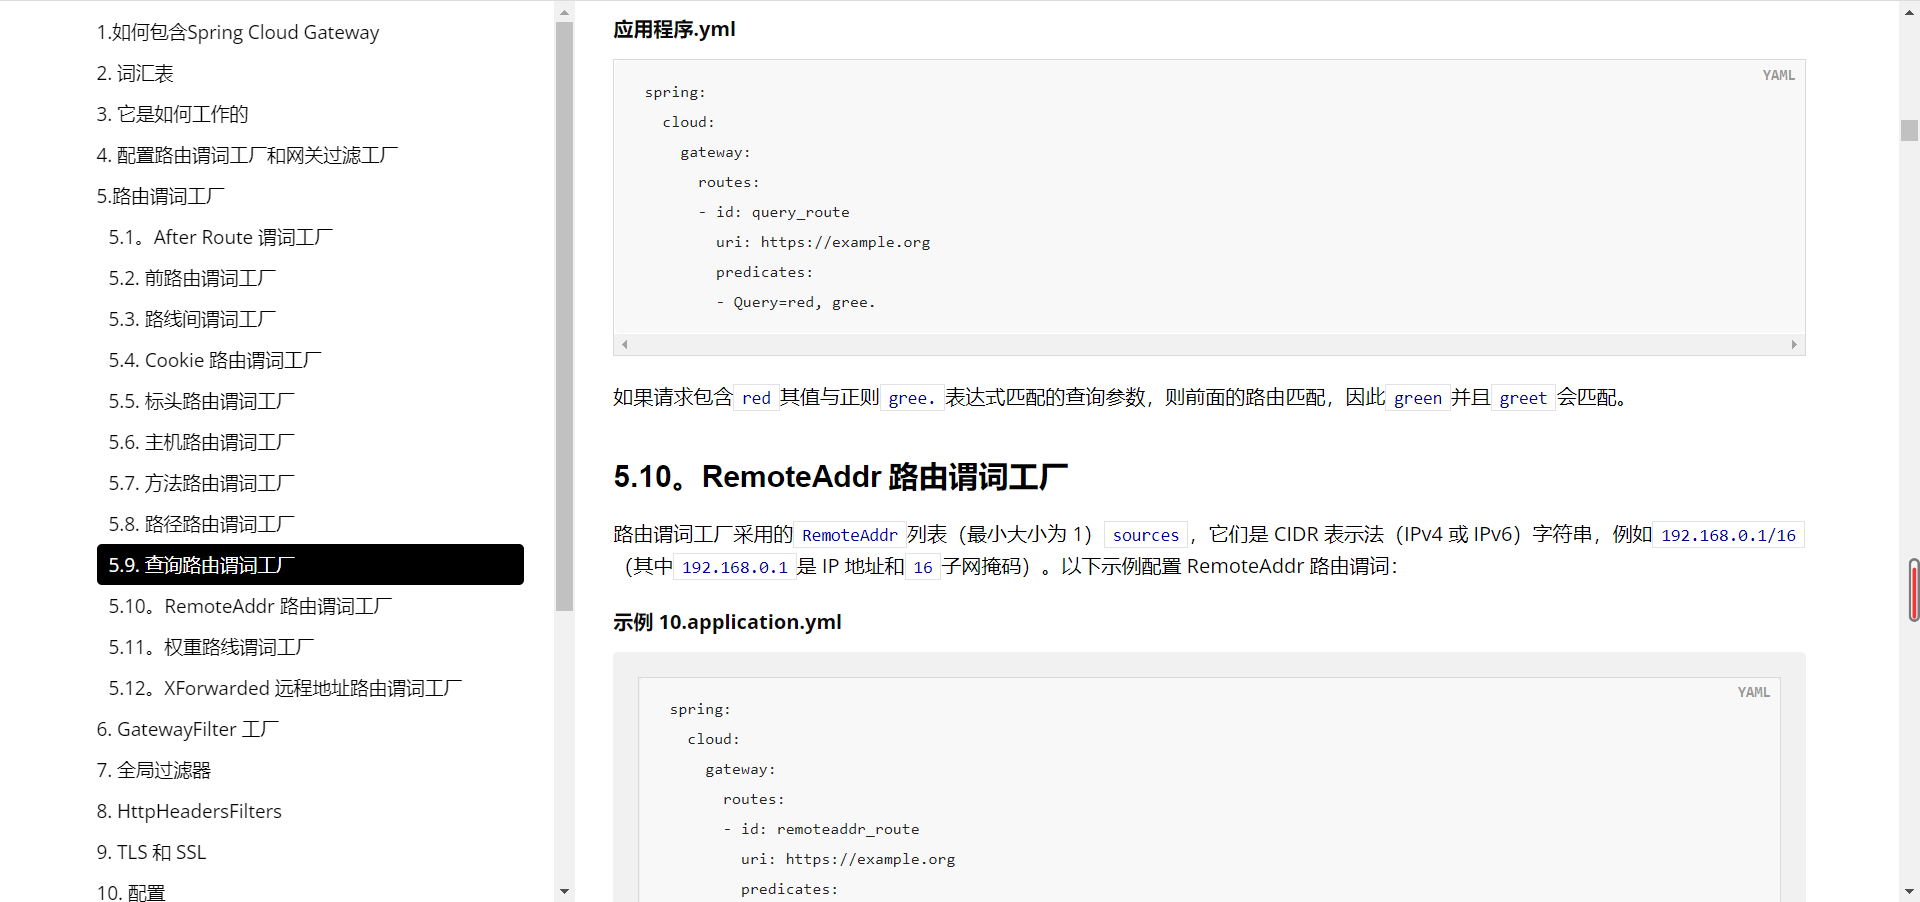Select "5.12。XForwarded 远程地址路由谓词工厂"
The width and height of the screenshot is (1920, 902).
[284, 687]
